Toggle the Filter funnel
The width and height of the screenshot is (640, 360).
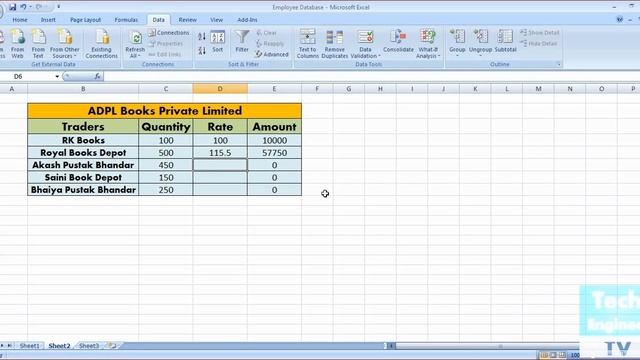pos(242,42)
